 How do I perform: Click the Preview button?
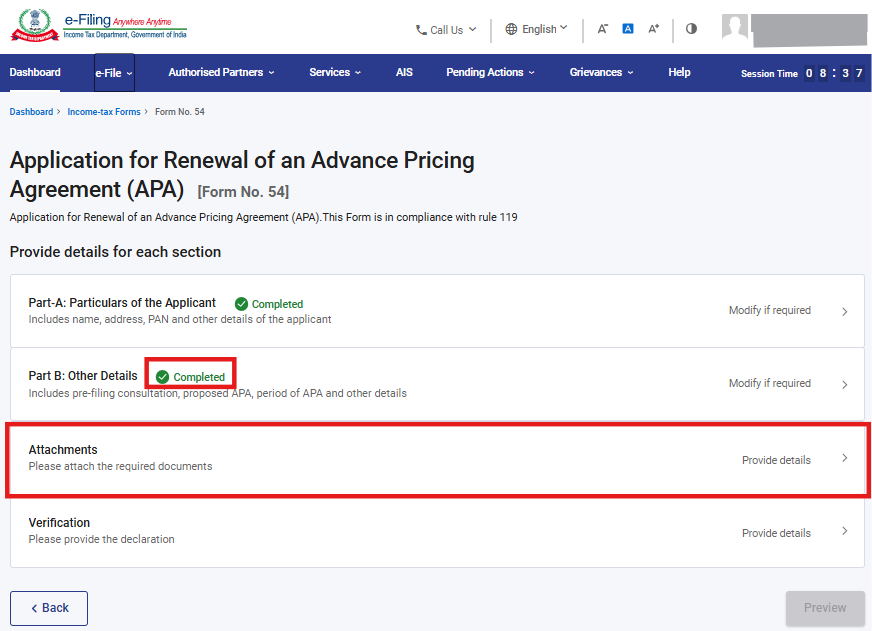(x=825, y=608)
